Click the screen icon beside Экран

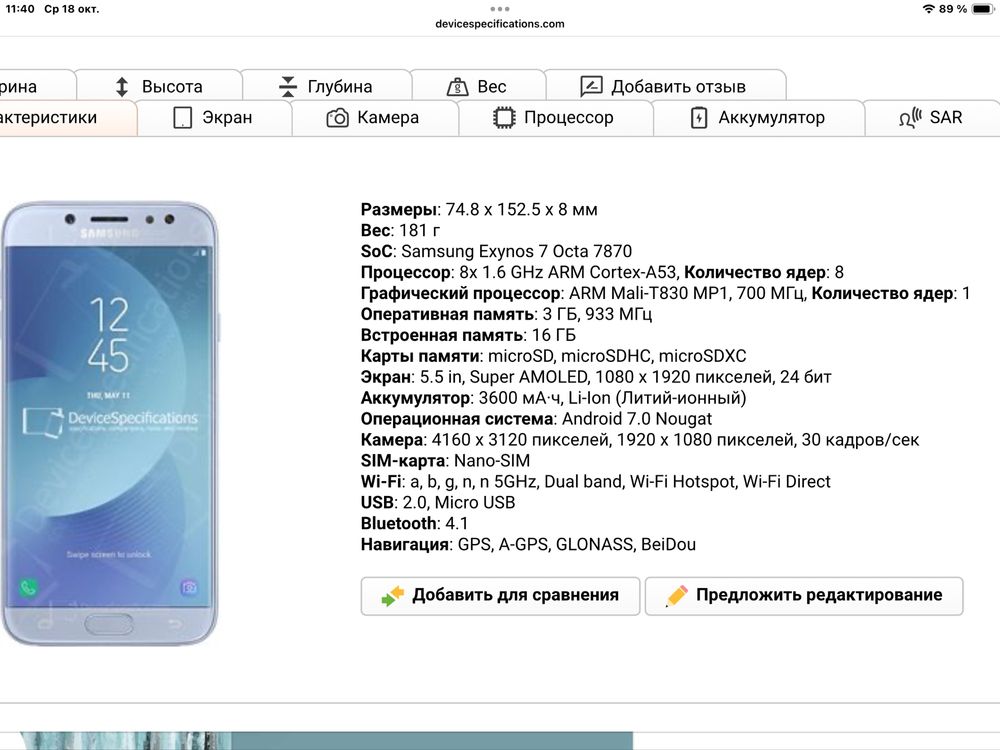tap(182, 118)
